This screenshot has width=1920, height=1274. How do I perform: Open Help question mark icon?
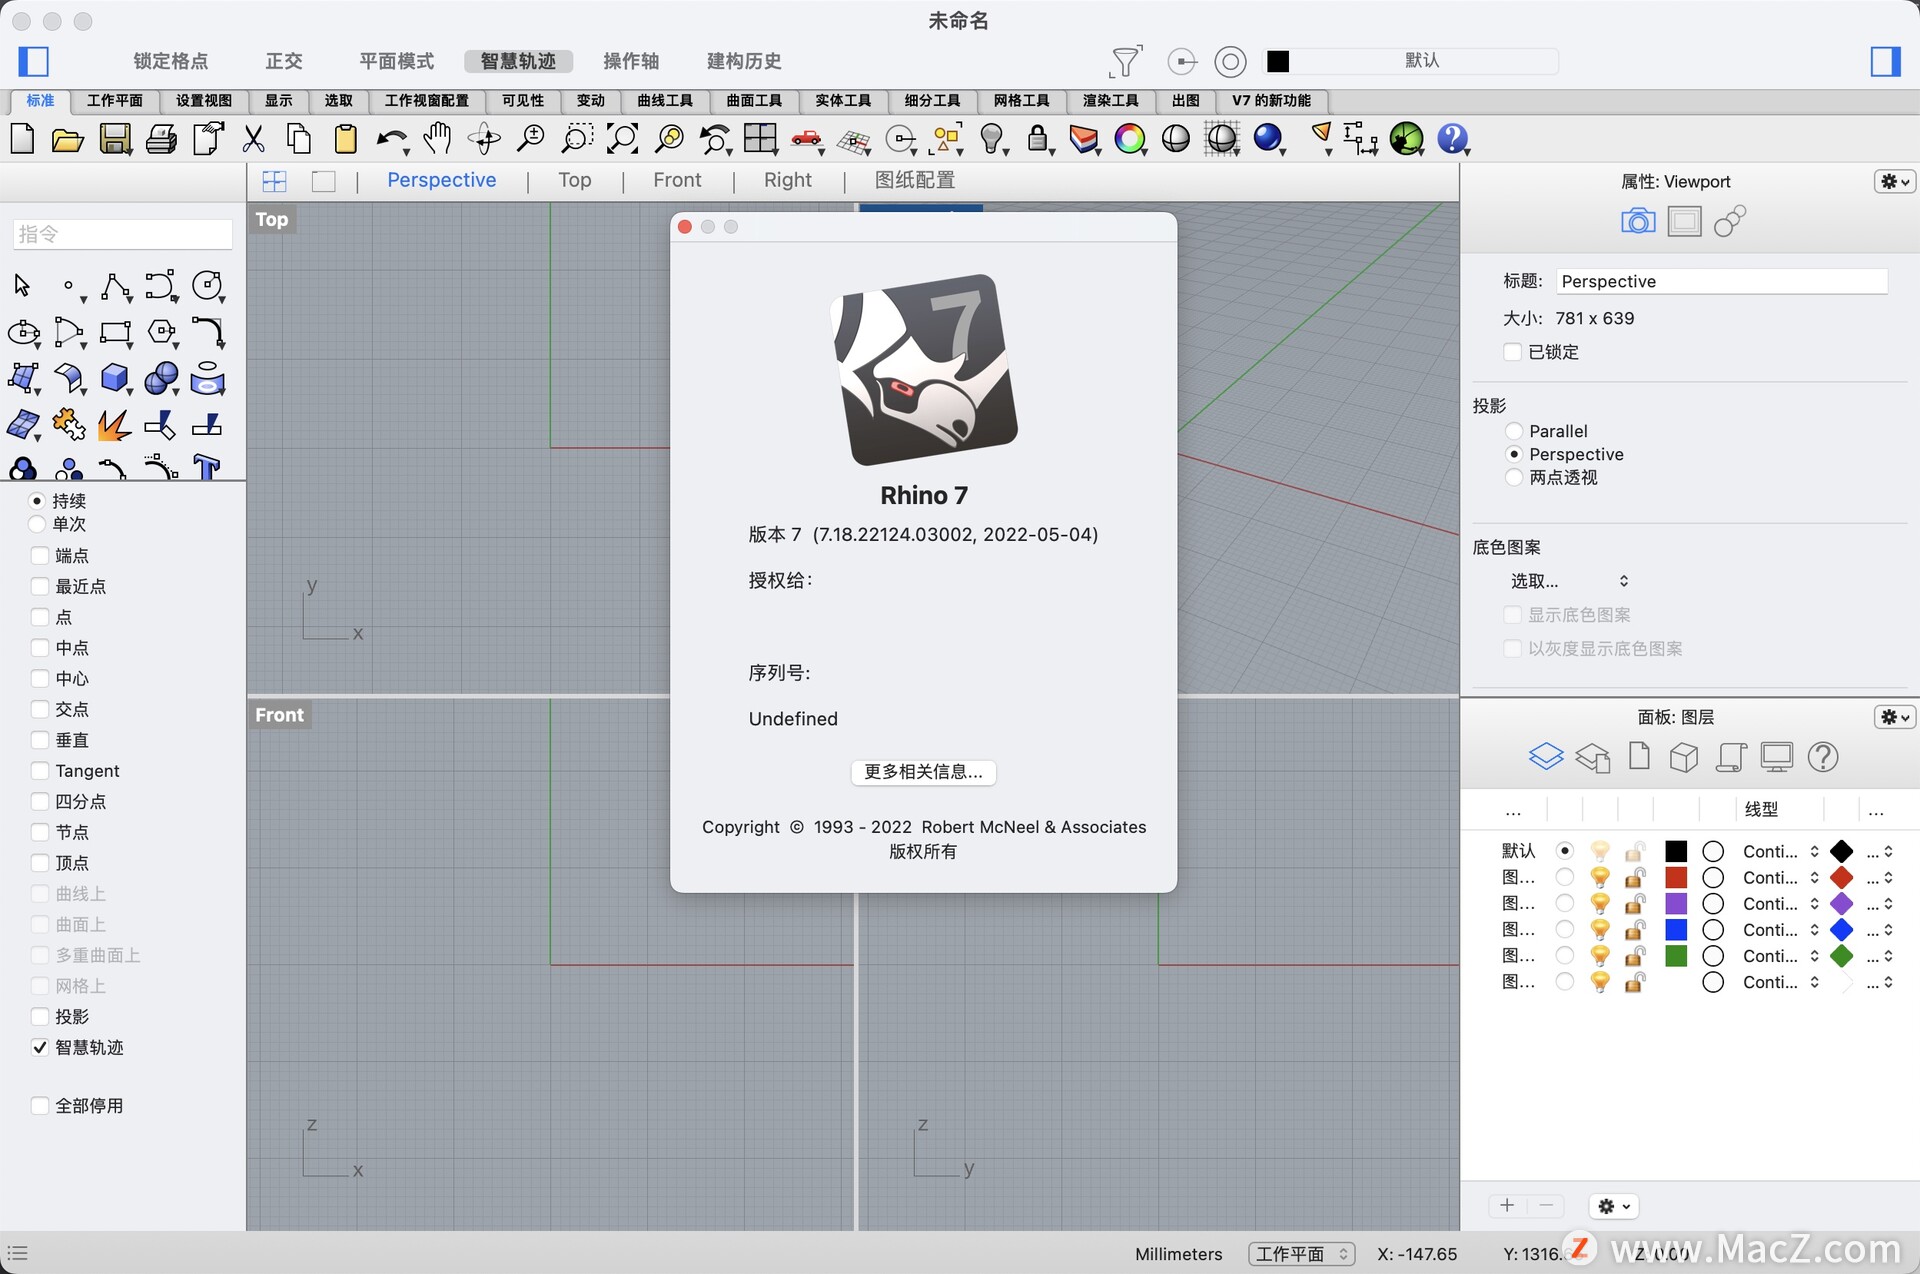pyautogui.click(x=1452, y=139)
